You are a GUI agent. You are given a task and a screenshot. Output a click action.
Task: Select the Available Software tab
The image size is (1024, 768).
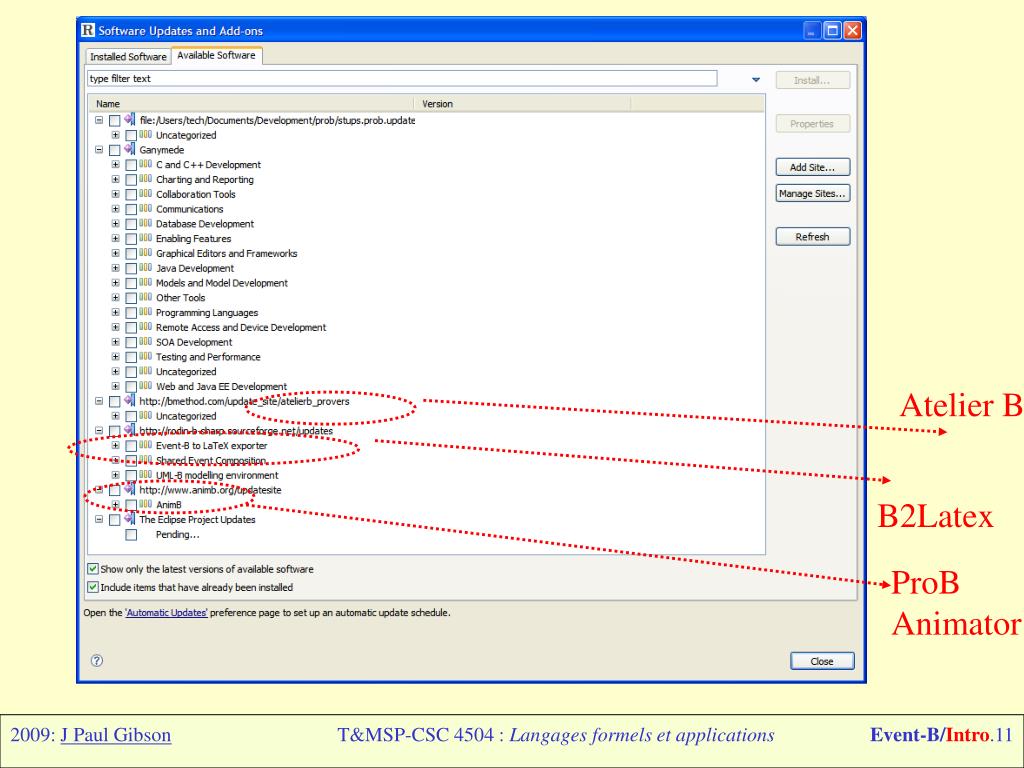[x=216, y=56]
